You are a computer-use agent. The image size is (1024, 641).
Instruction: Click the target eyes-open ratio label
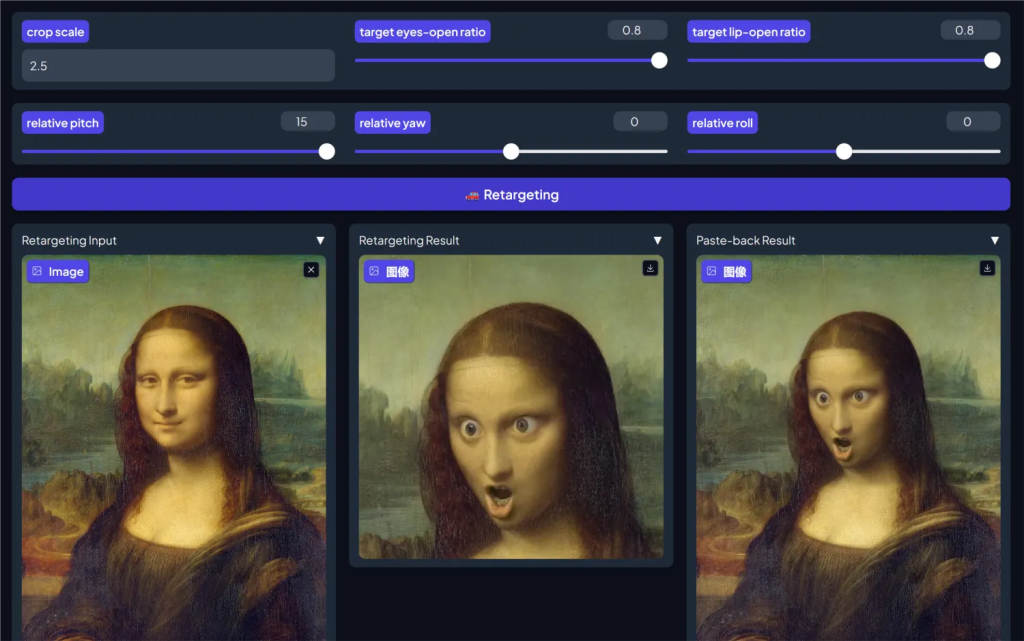tap(423, 31)
